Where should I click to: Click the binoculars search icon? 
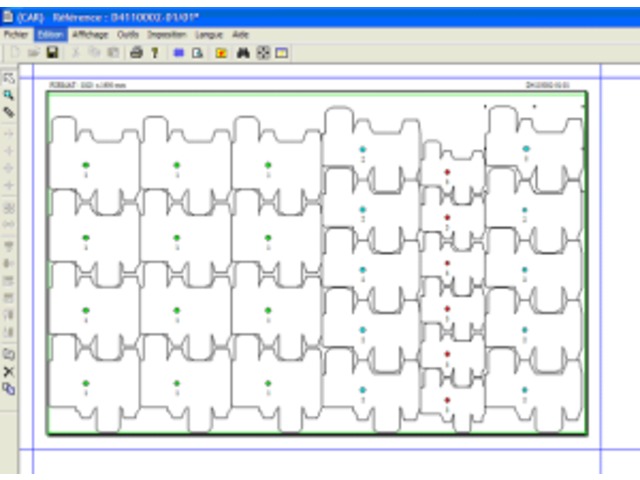tap(242, 52)
